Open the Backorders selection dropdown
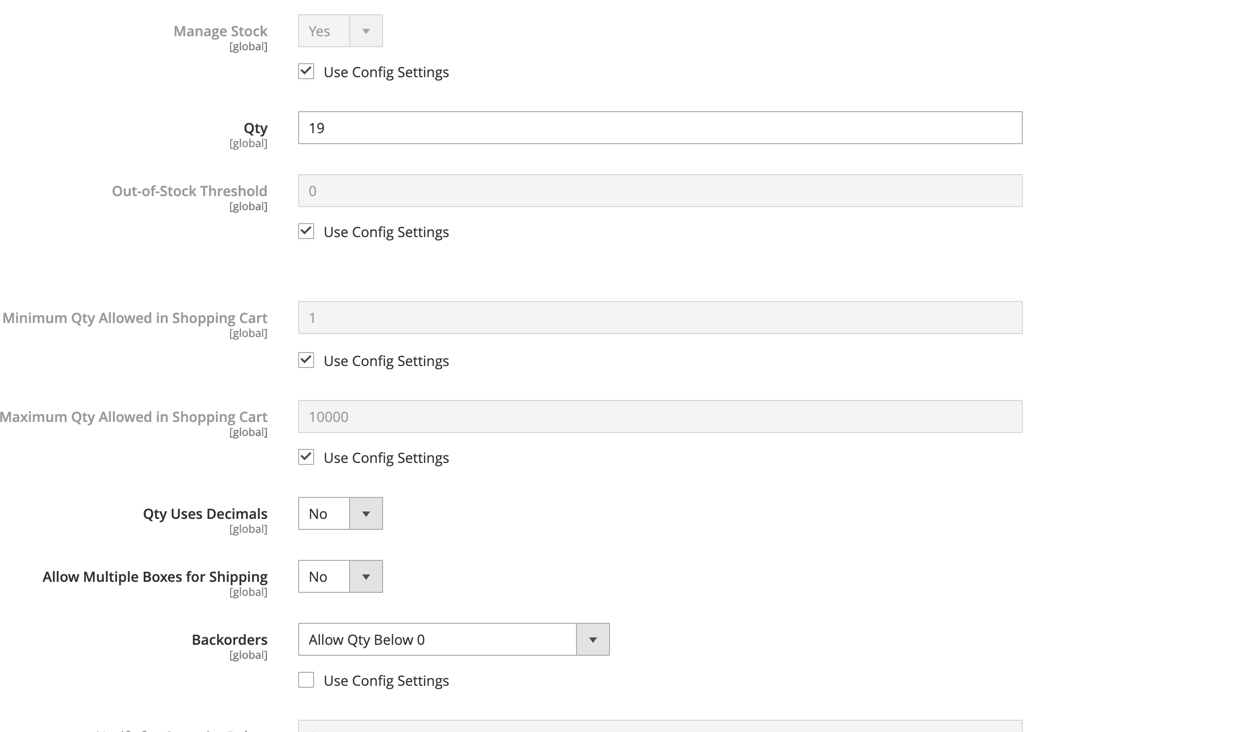Viewport: 1253px width, 732px height. (x=453, y=639)
